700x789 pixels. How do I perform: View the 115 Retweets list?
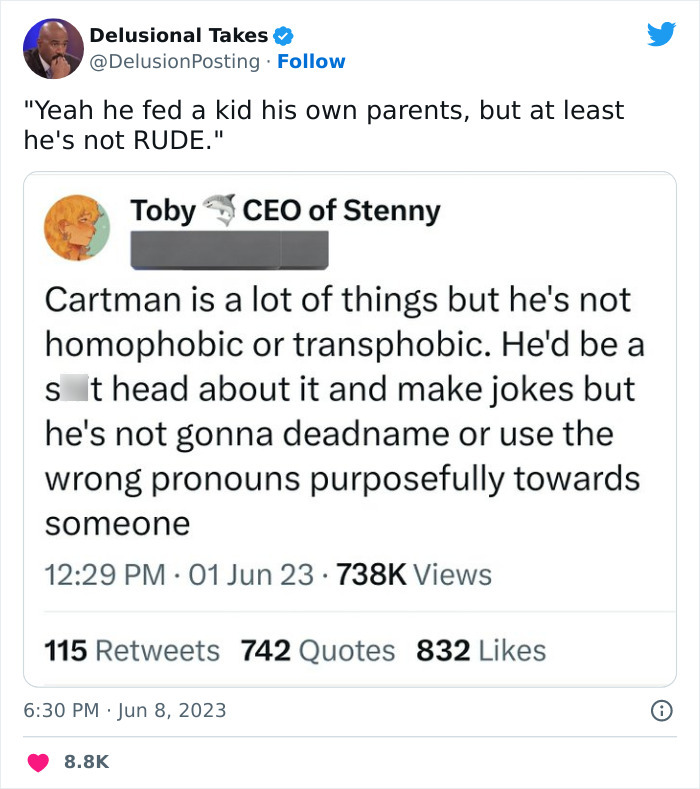point(132,651)
